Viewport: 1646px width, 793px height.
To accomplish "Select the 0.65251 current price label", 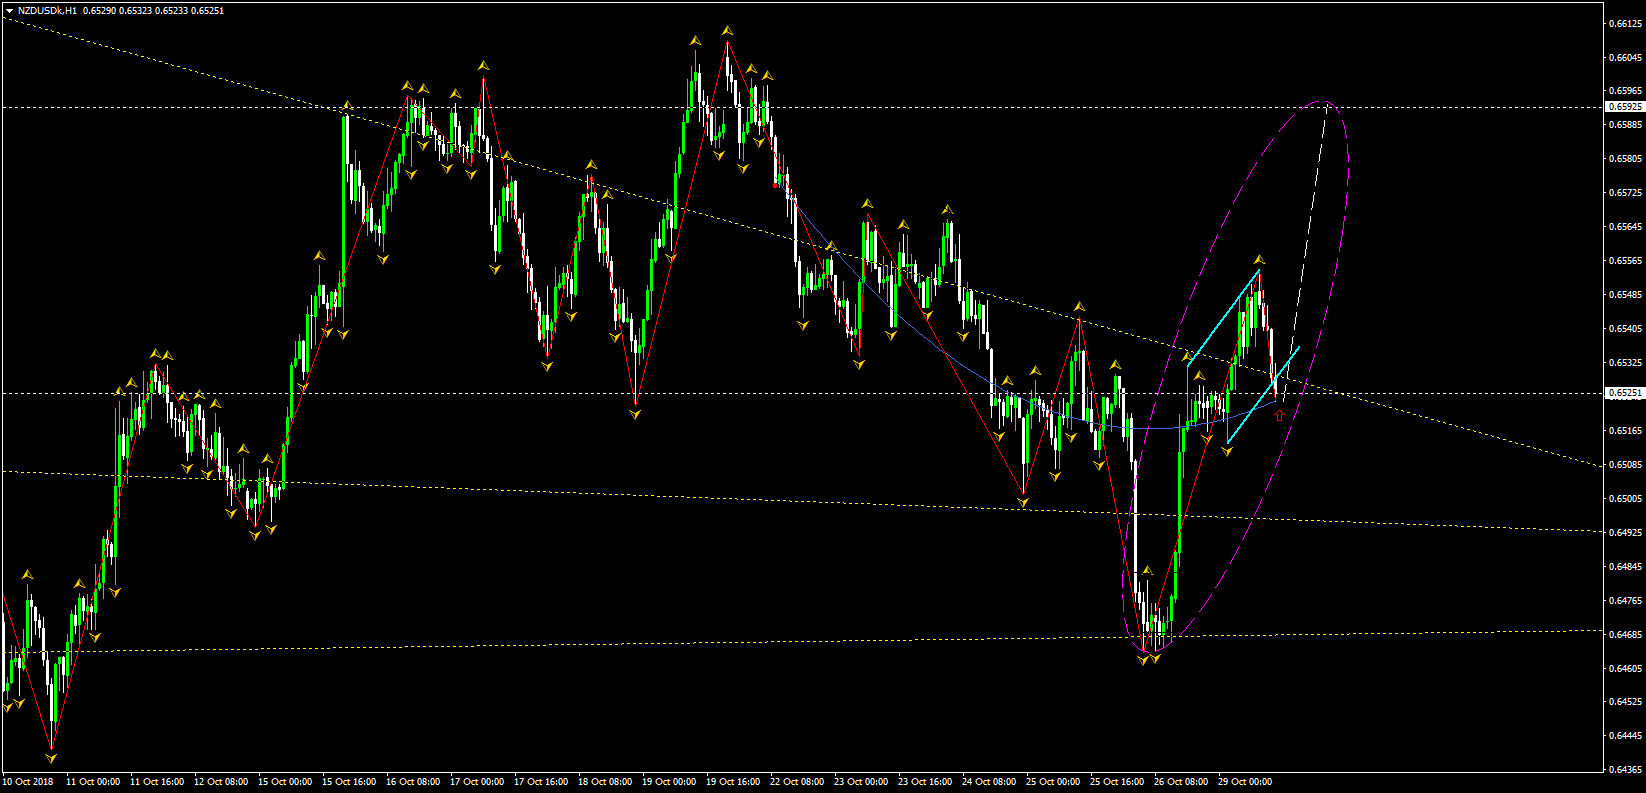I will tap(1624, 393).
